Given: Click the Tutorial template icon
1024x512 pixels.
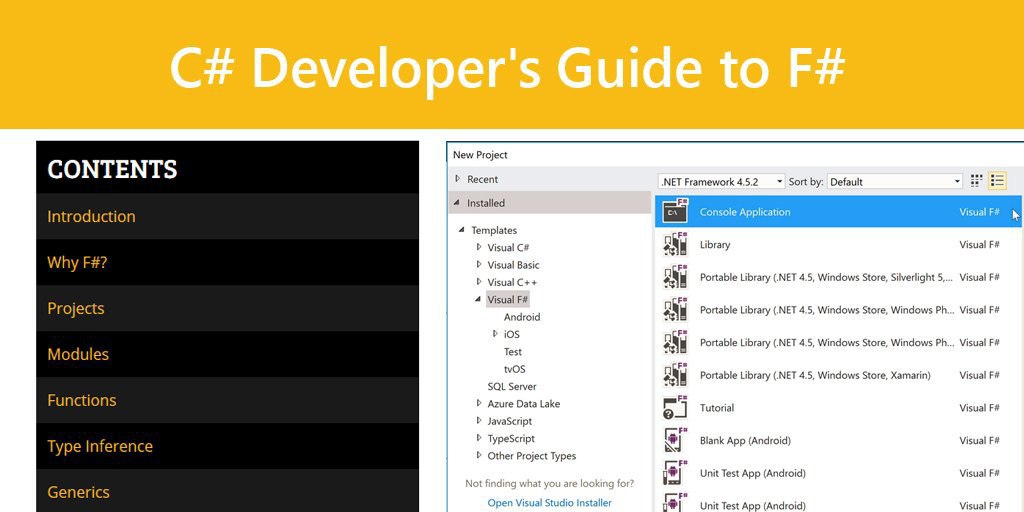Looking at the screenshot, I should 675,408.
